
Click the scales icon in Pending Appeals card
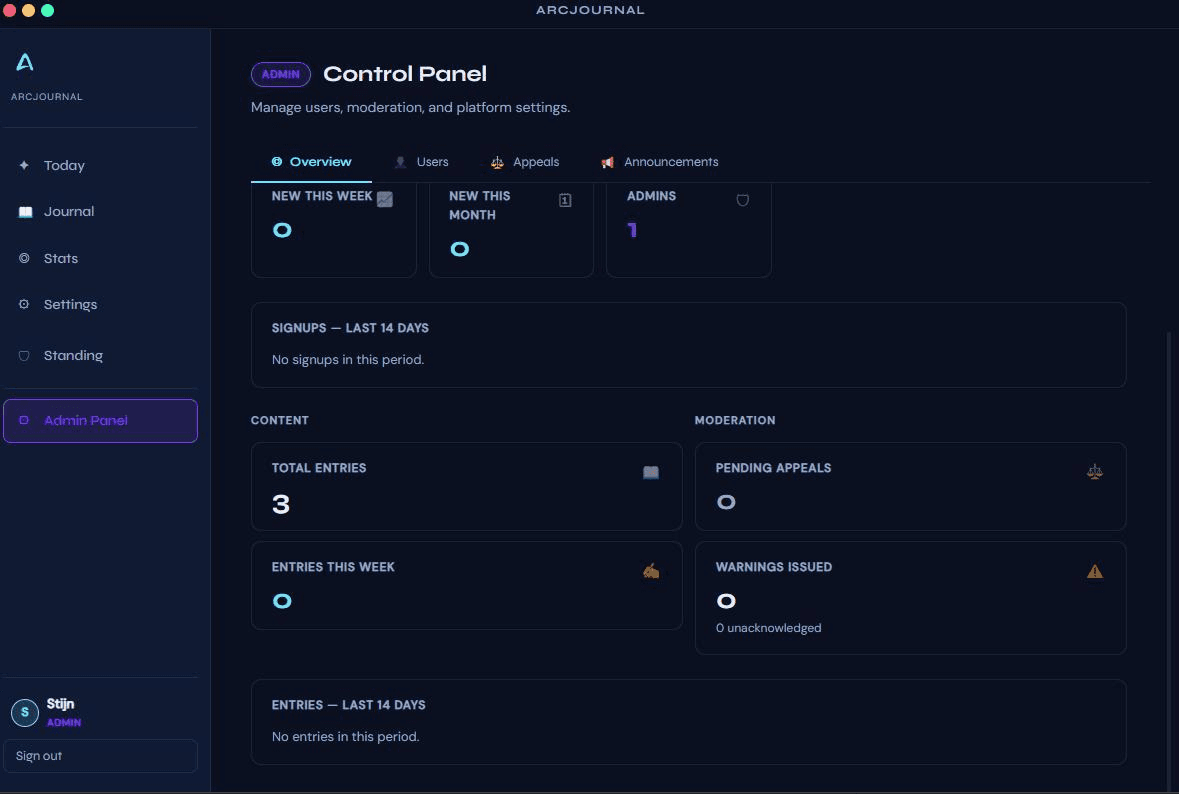(1095, 472)
